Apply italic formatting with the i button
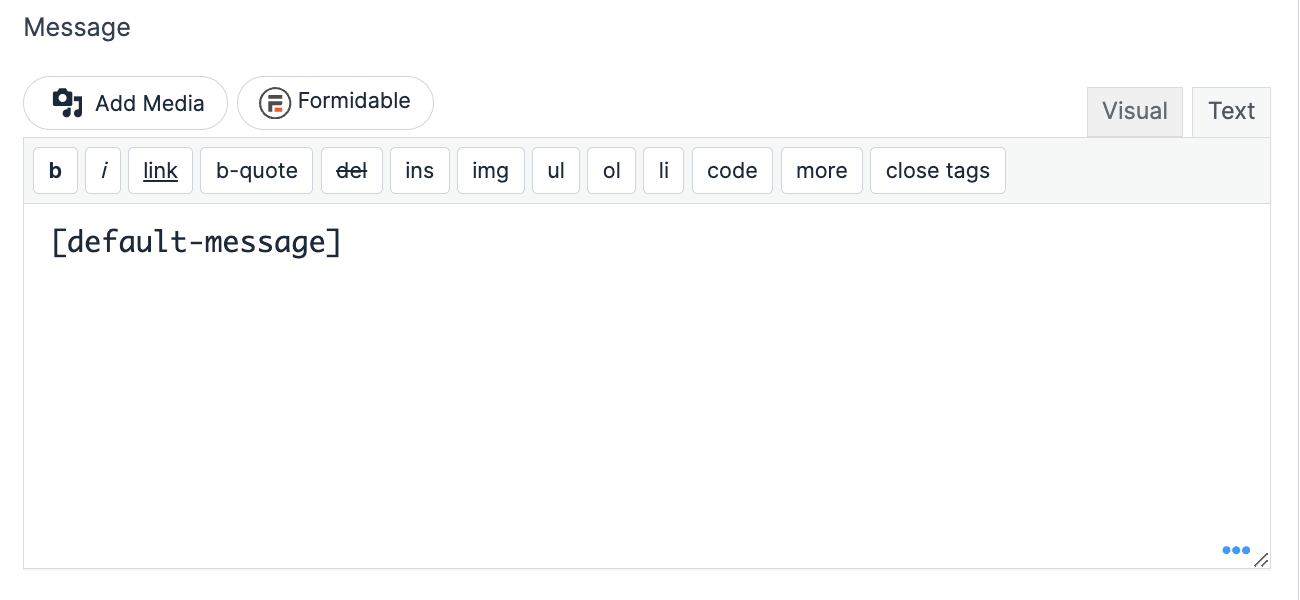The width and height of the screenshot is (1300, 600). pos(103,170)
